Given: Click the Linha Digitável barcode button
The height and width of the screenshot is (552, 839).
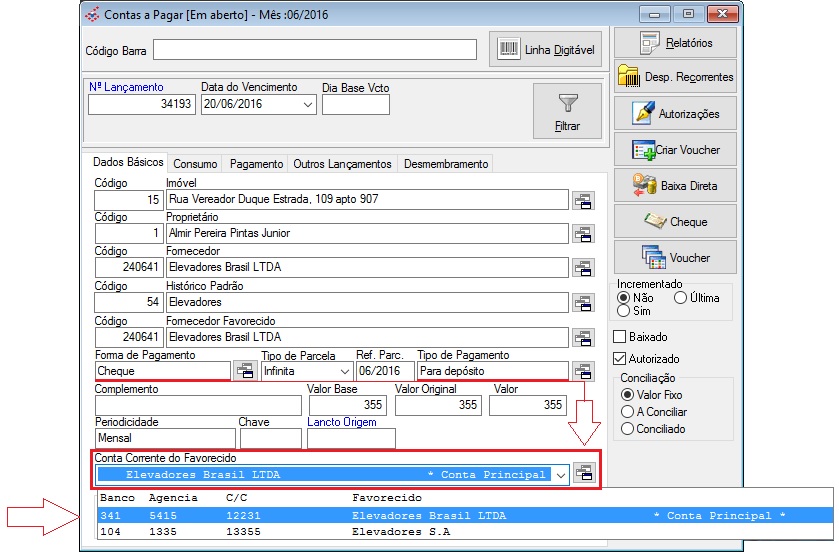Looking at the screenshot, I should click(x=546, y=49).
